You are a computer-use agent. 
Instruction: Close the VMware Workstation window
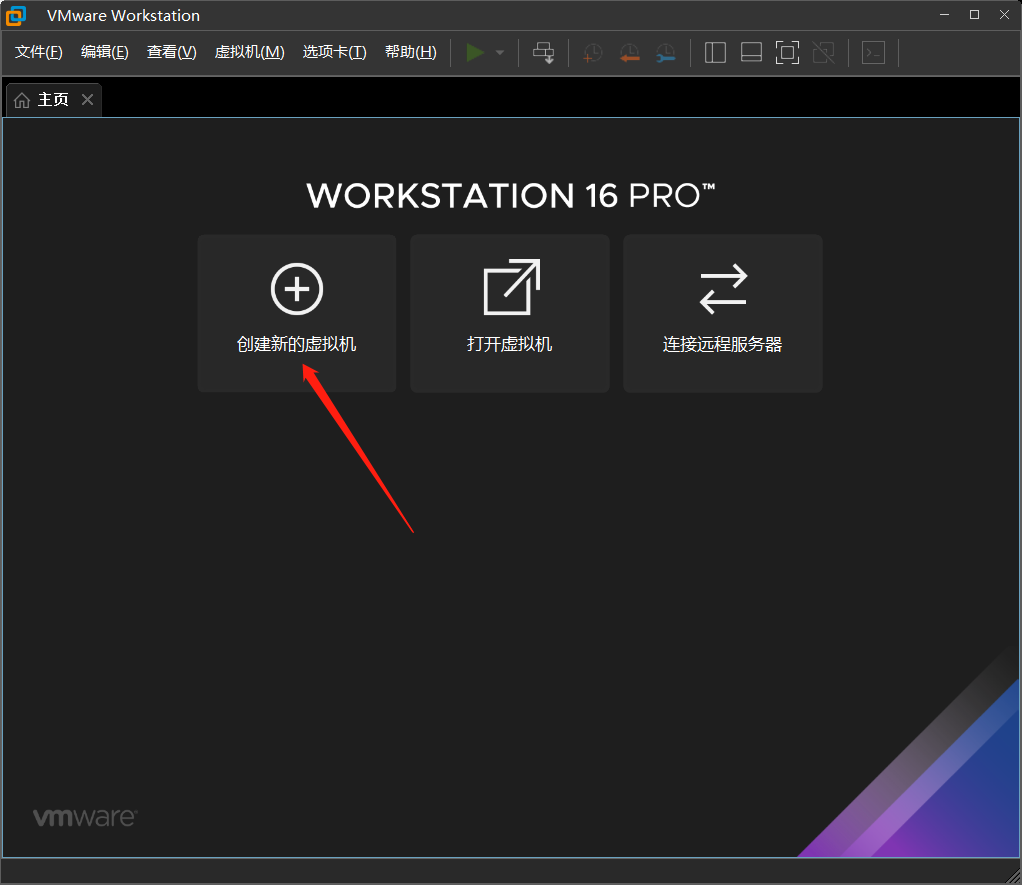pyautogui.click(x=1004, y=14)
